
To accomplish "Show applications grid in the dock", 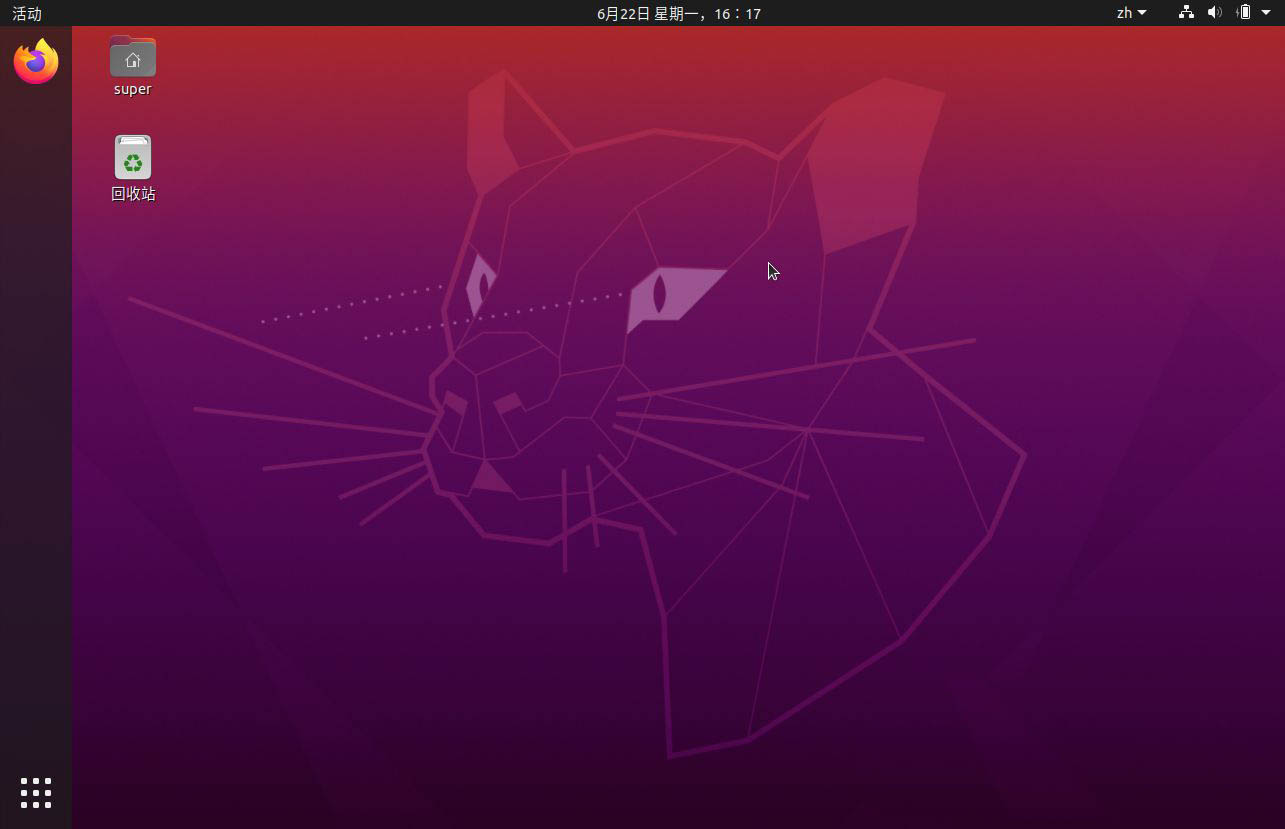I will point(36,792).
